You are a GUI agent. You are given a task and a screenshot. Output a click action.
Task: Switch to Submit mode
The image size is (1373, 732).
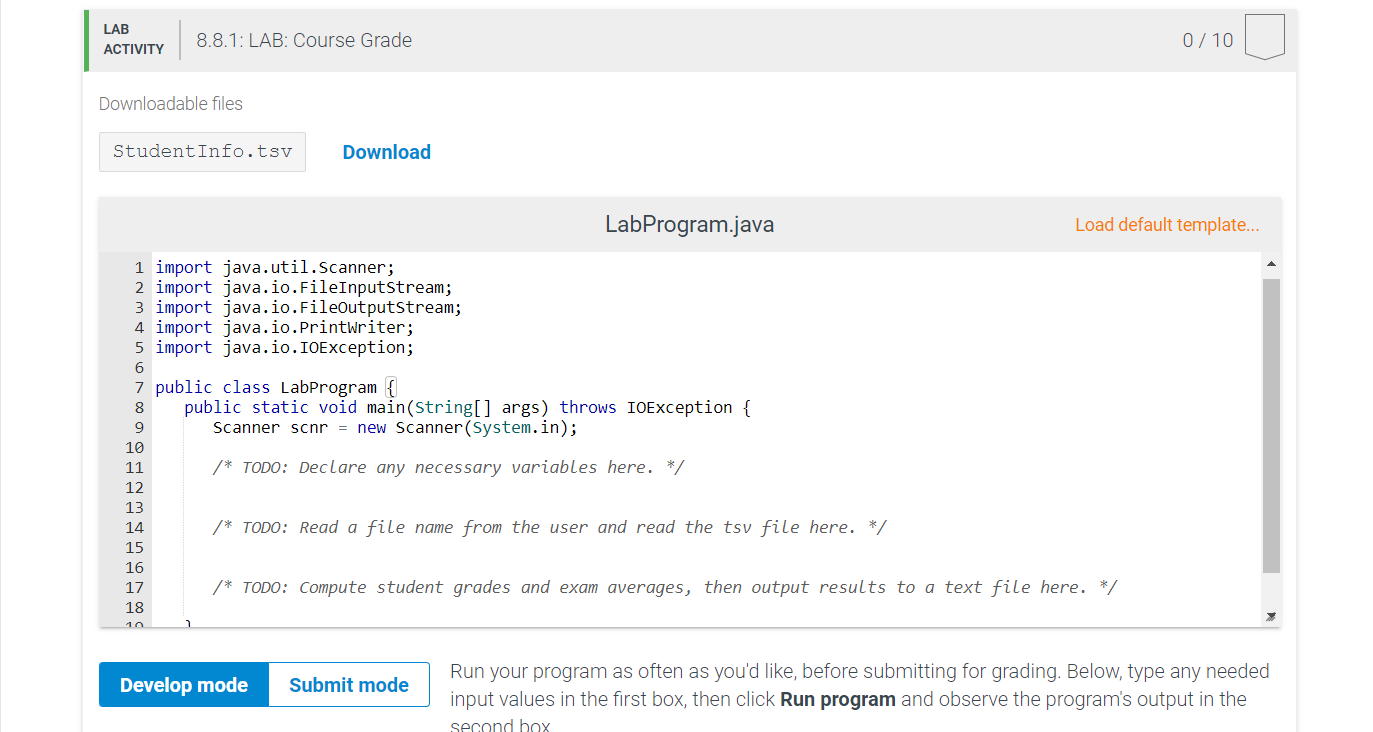click(x=348, y=684)
